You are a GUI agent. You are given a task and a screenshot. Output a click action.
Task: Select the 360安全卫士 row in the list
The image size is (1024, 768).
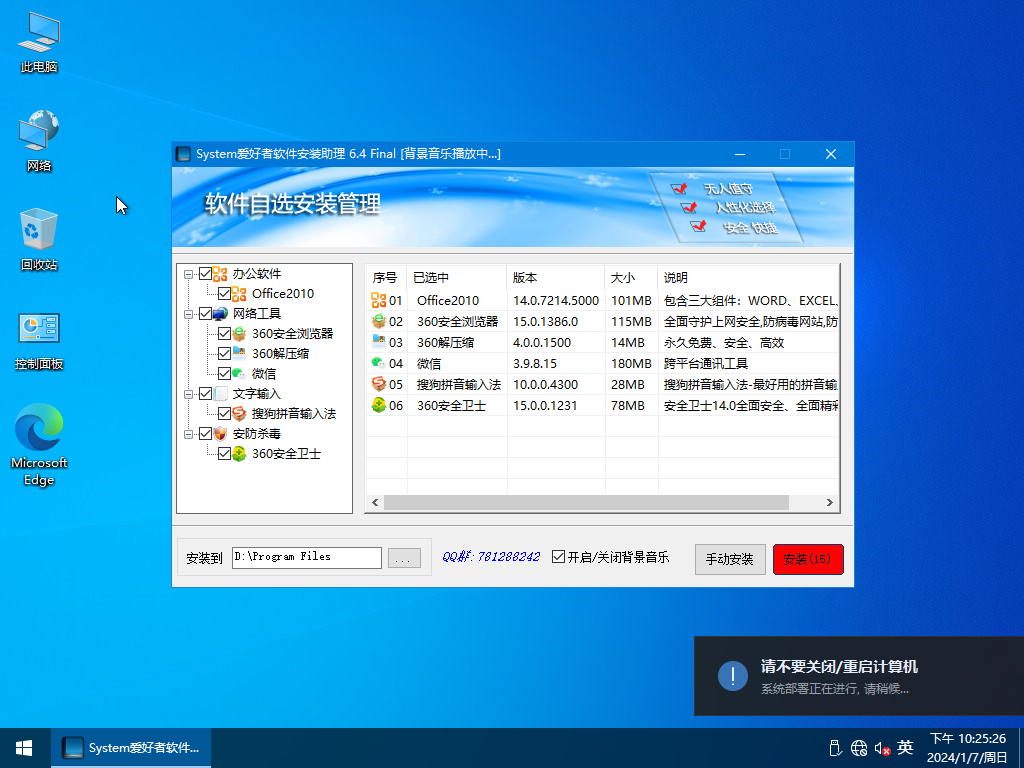(x=603, y=405)
